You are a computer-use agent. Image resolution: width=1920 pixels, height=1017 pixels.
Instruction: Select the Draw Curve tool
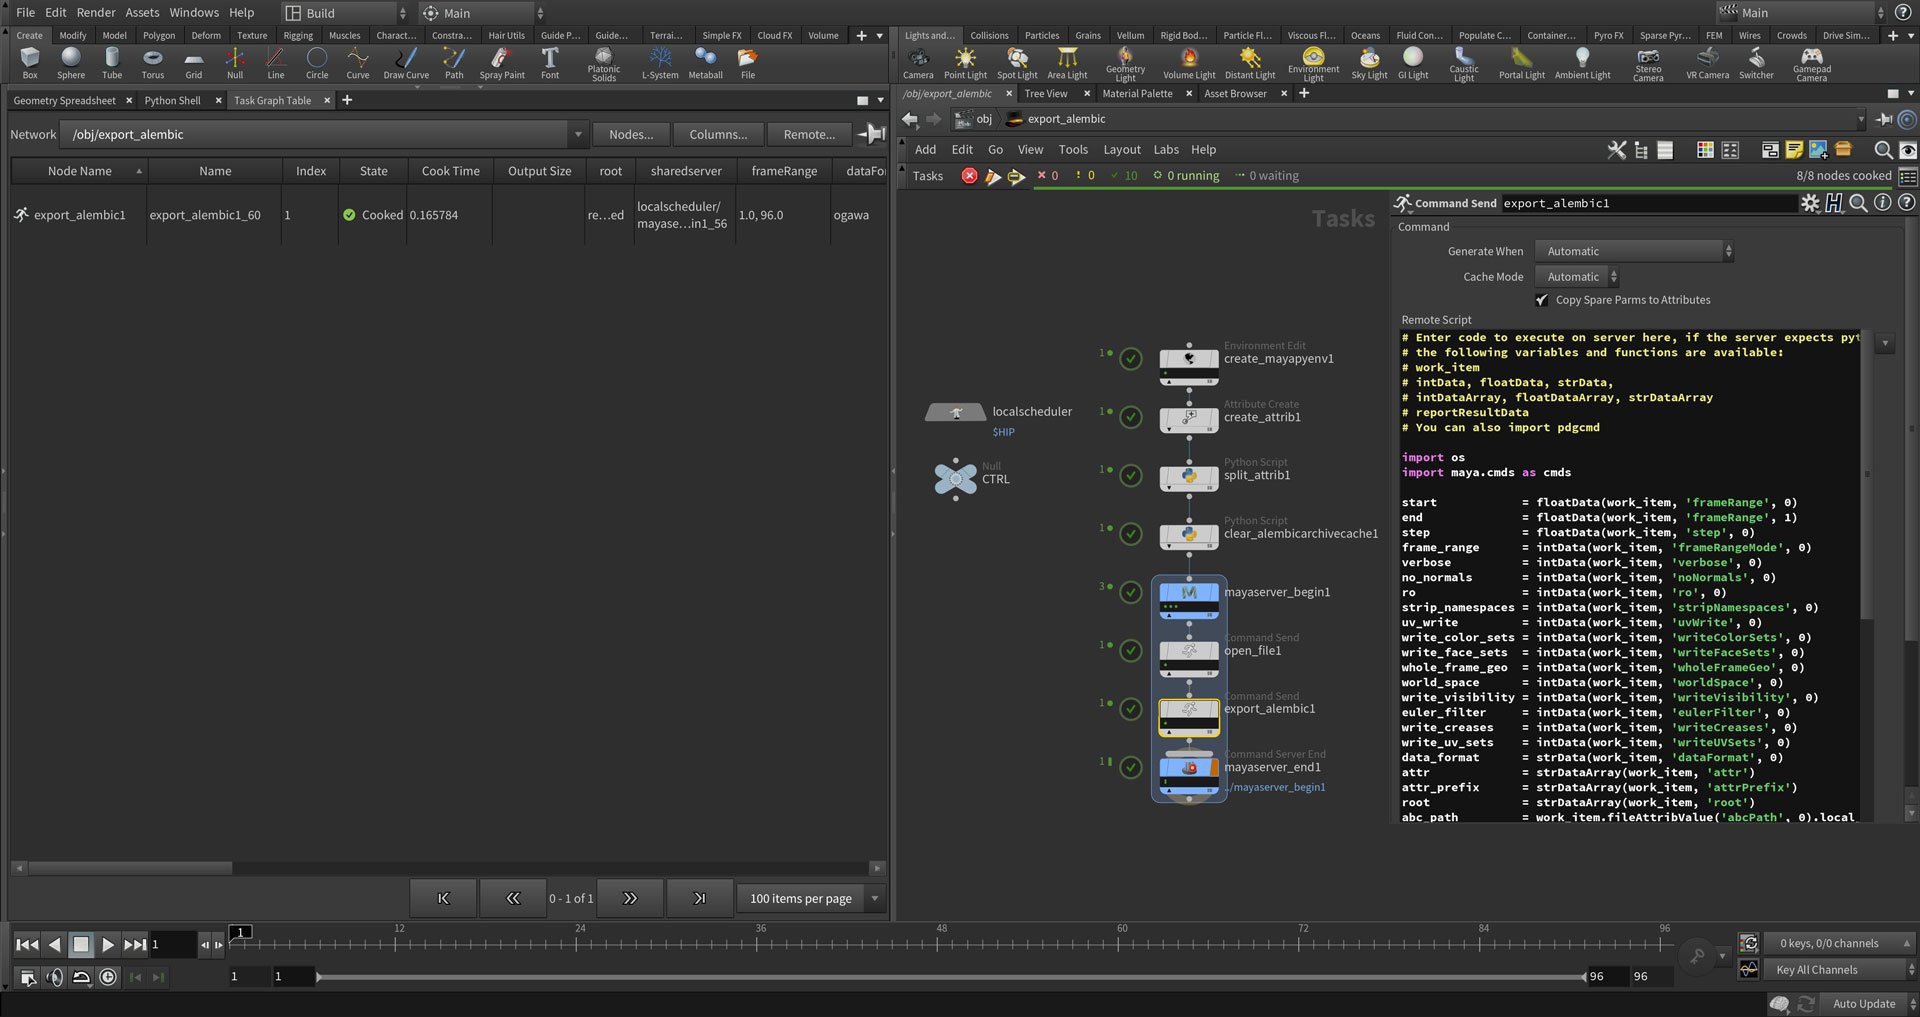point(406,62)
